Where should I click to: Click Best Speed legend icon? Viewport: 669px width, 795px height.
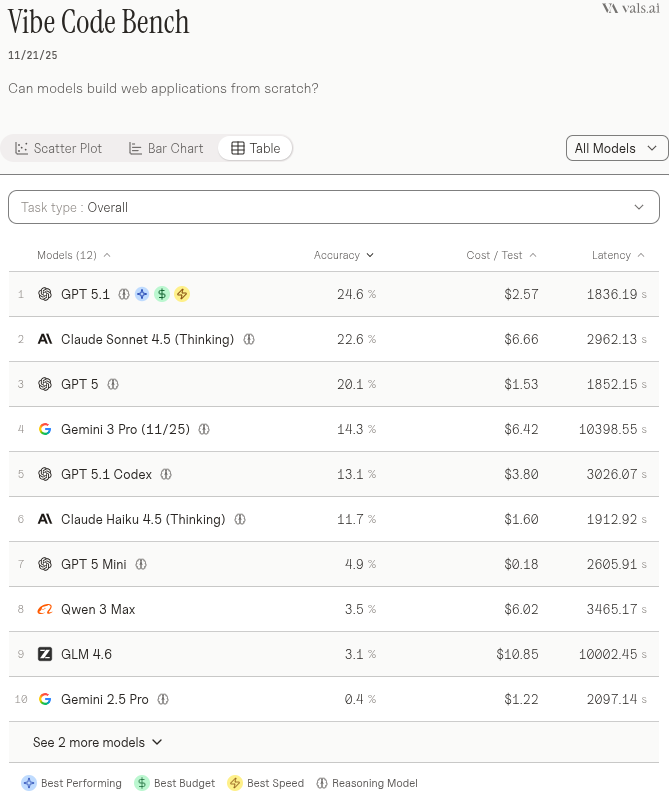(235, 783)
